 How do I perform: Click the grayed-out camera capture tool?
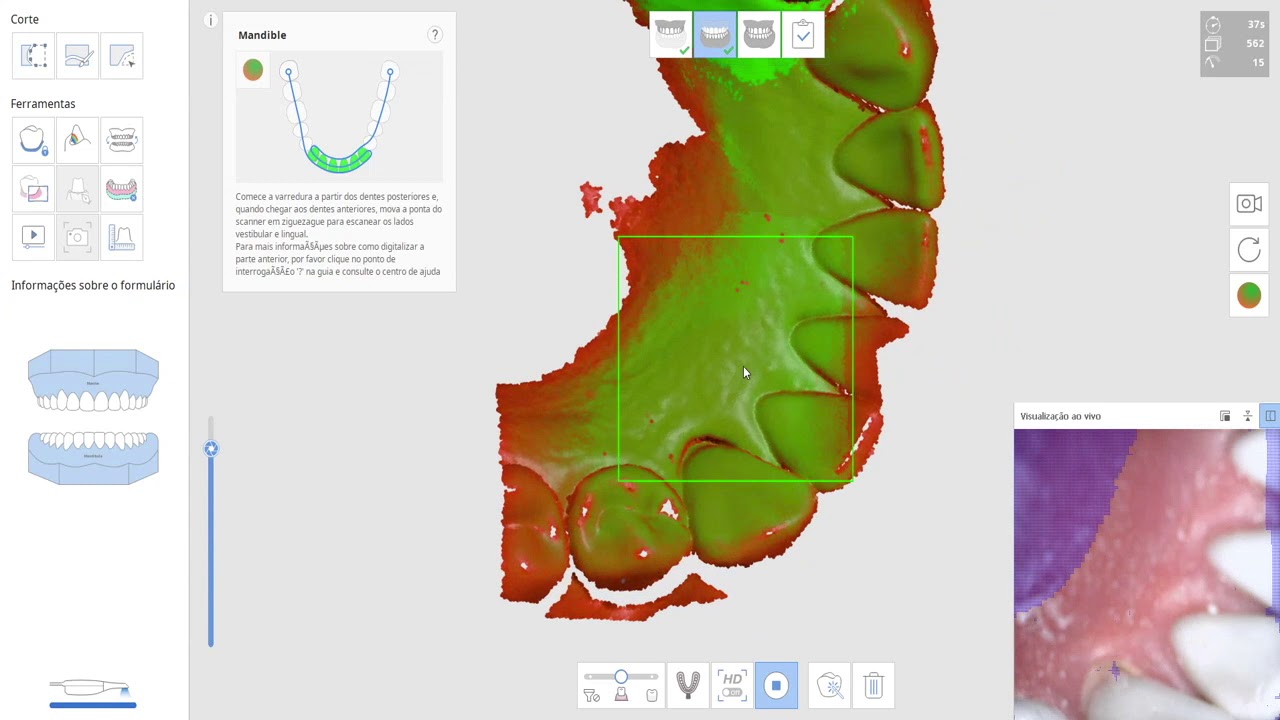pyautogui.click(x=78, y=236)
